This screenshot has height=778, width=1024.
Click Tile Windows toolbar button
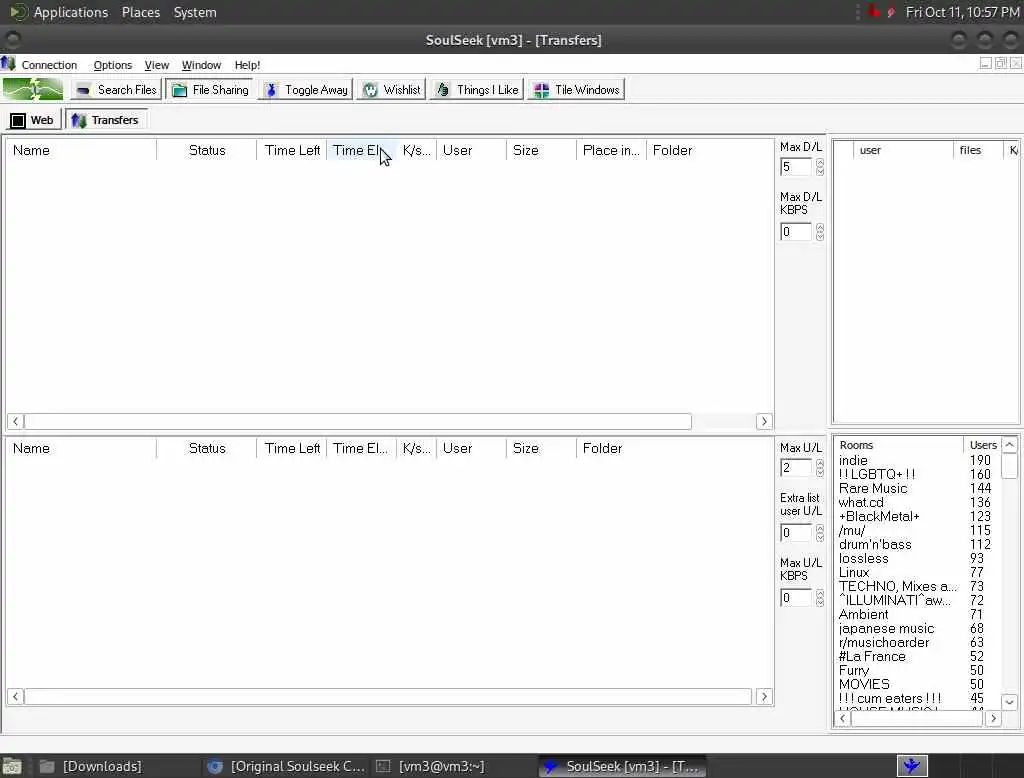click(x=576, y=89)
